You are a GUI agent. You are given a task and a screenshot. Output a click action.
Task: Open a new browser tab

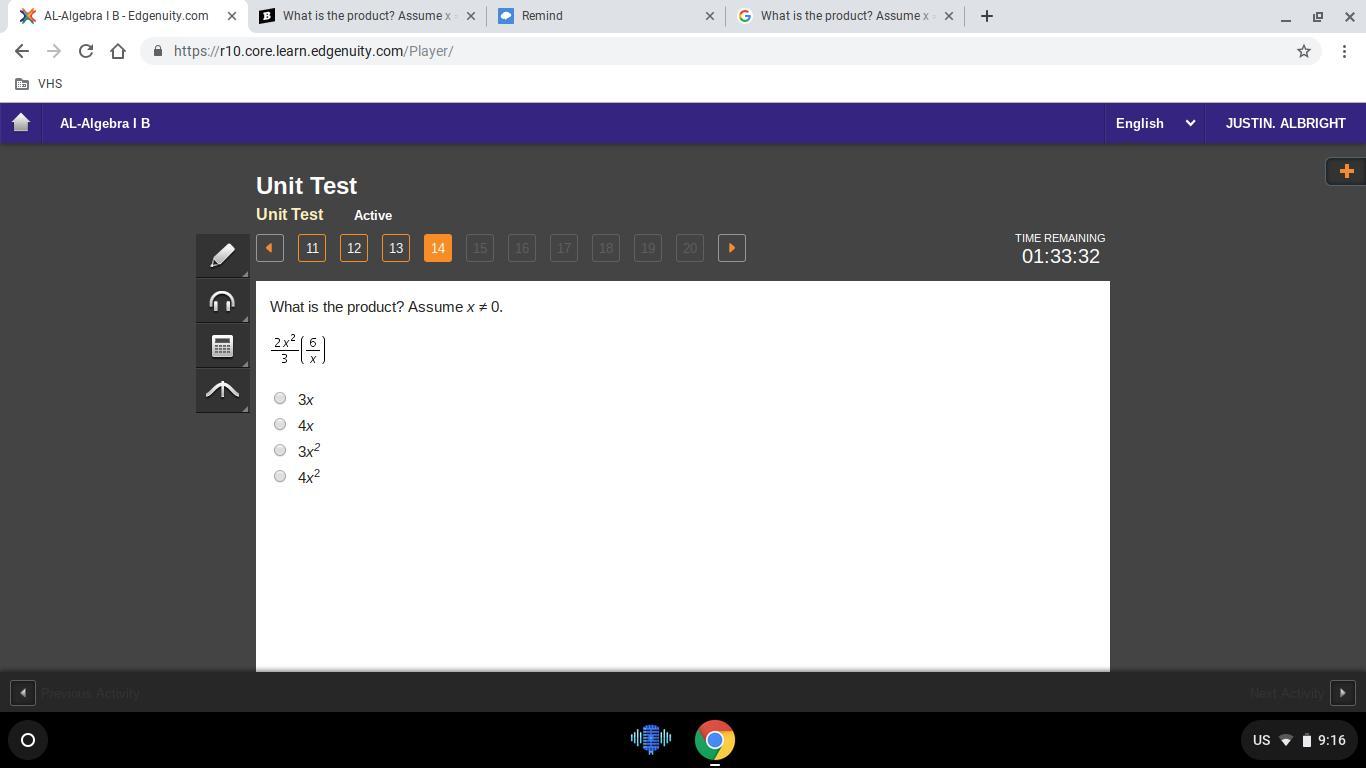point(987,16)
